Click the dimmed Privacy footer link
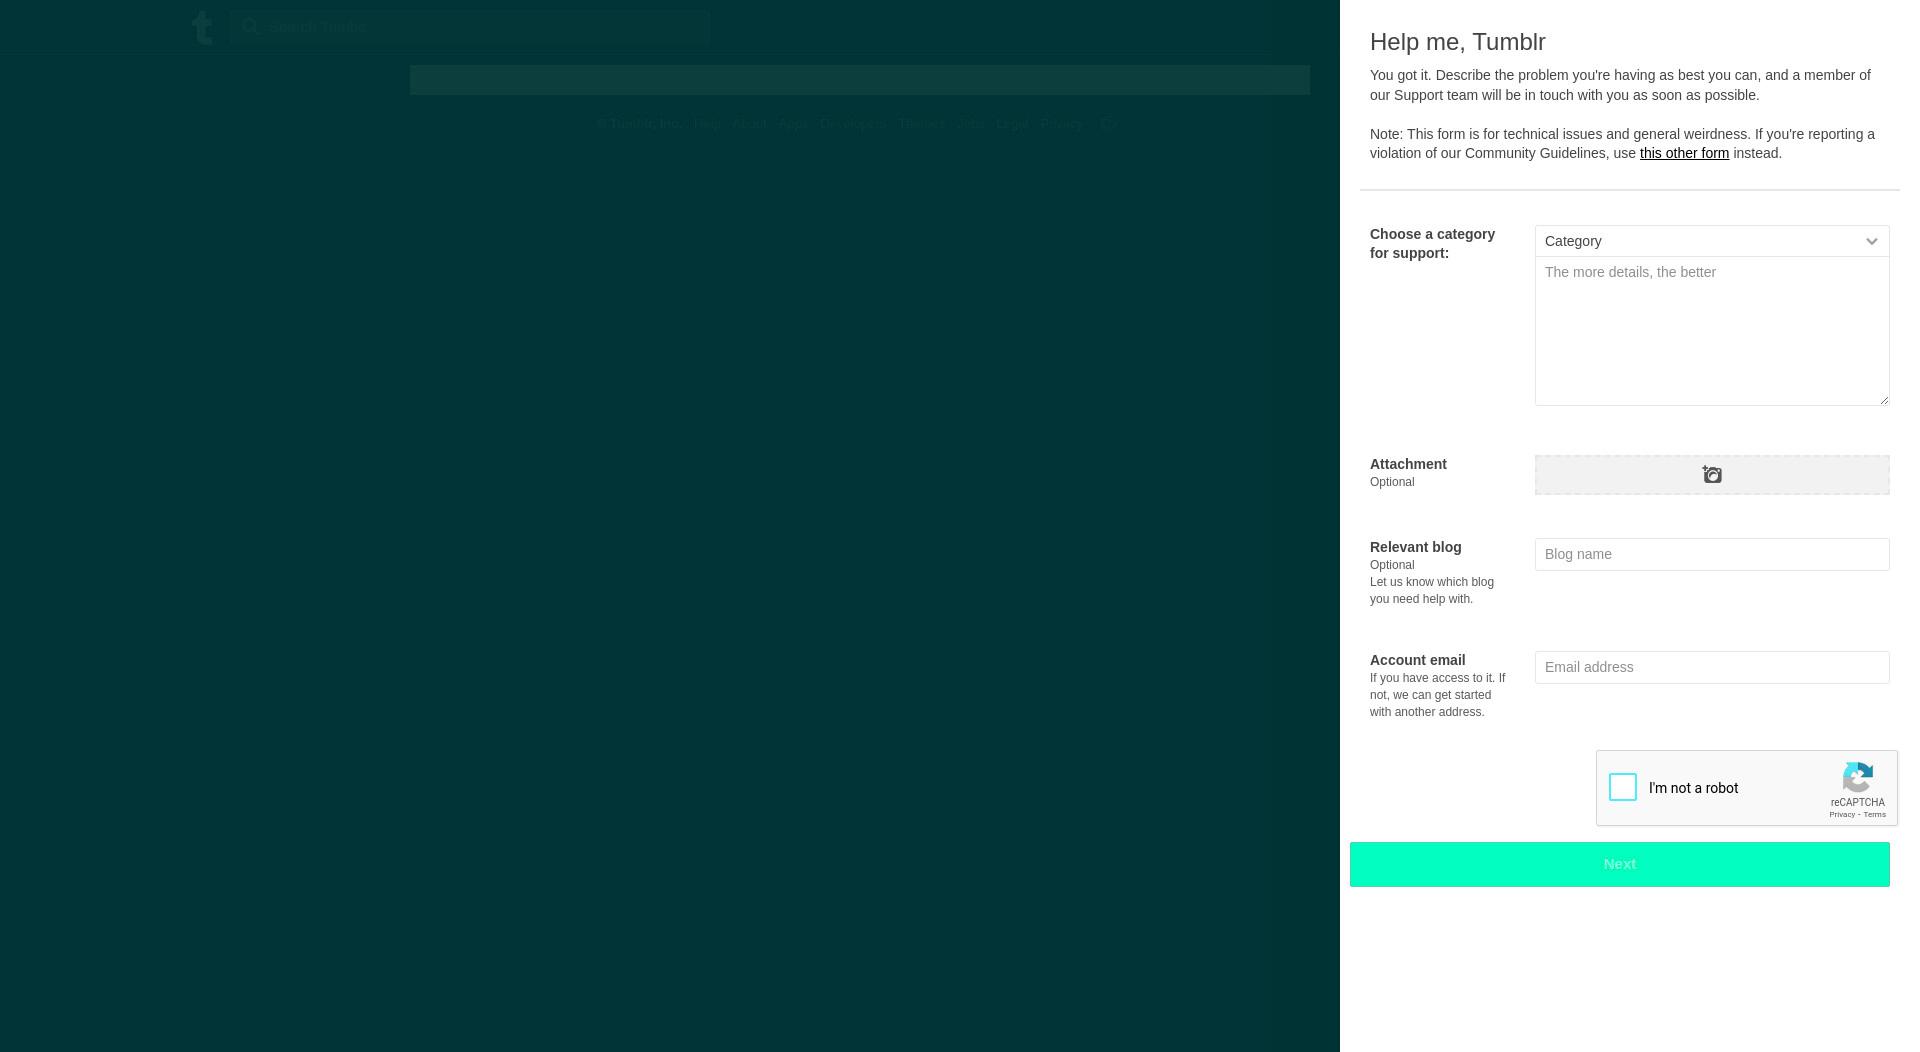This screenshot has width=1920, height=1052. coord(1062,124)
